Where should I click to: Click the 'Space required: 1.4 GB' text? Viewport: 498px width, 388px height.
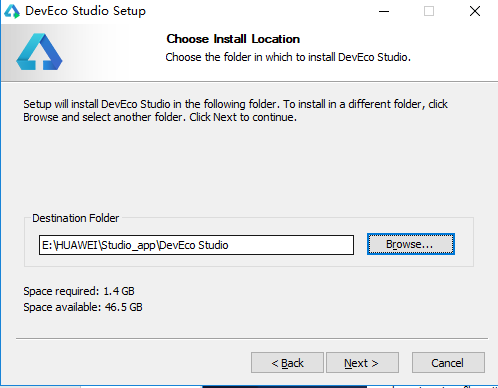79,291
